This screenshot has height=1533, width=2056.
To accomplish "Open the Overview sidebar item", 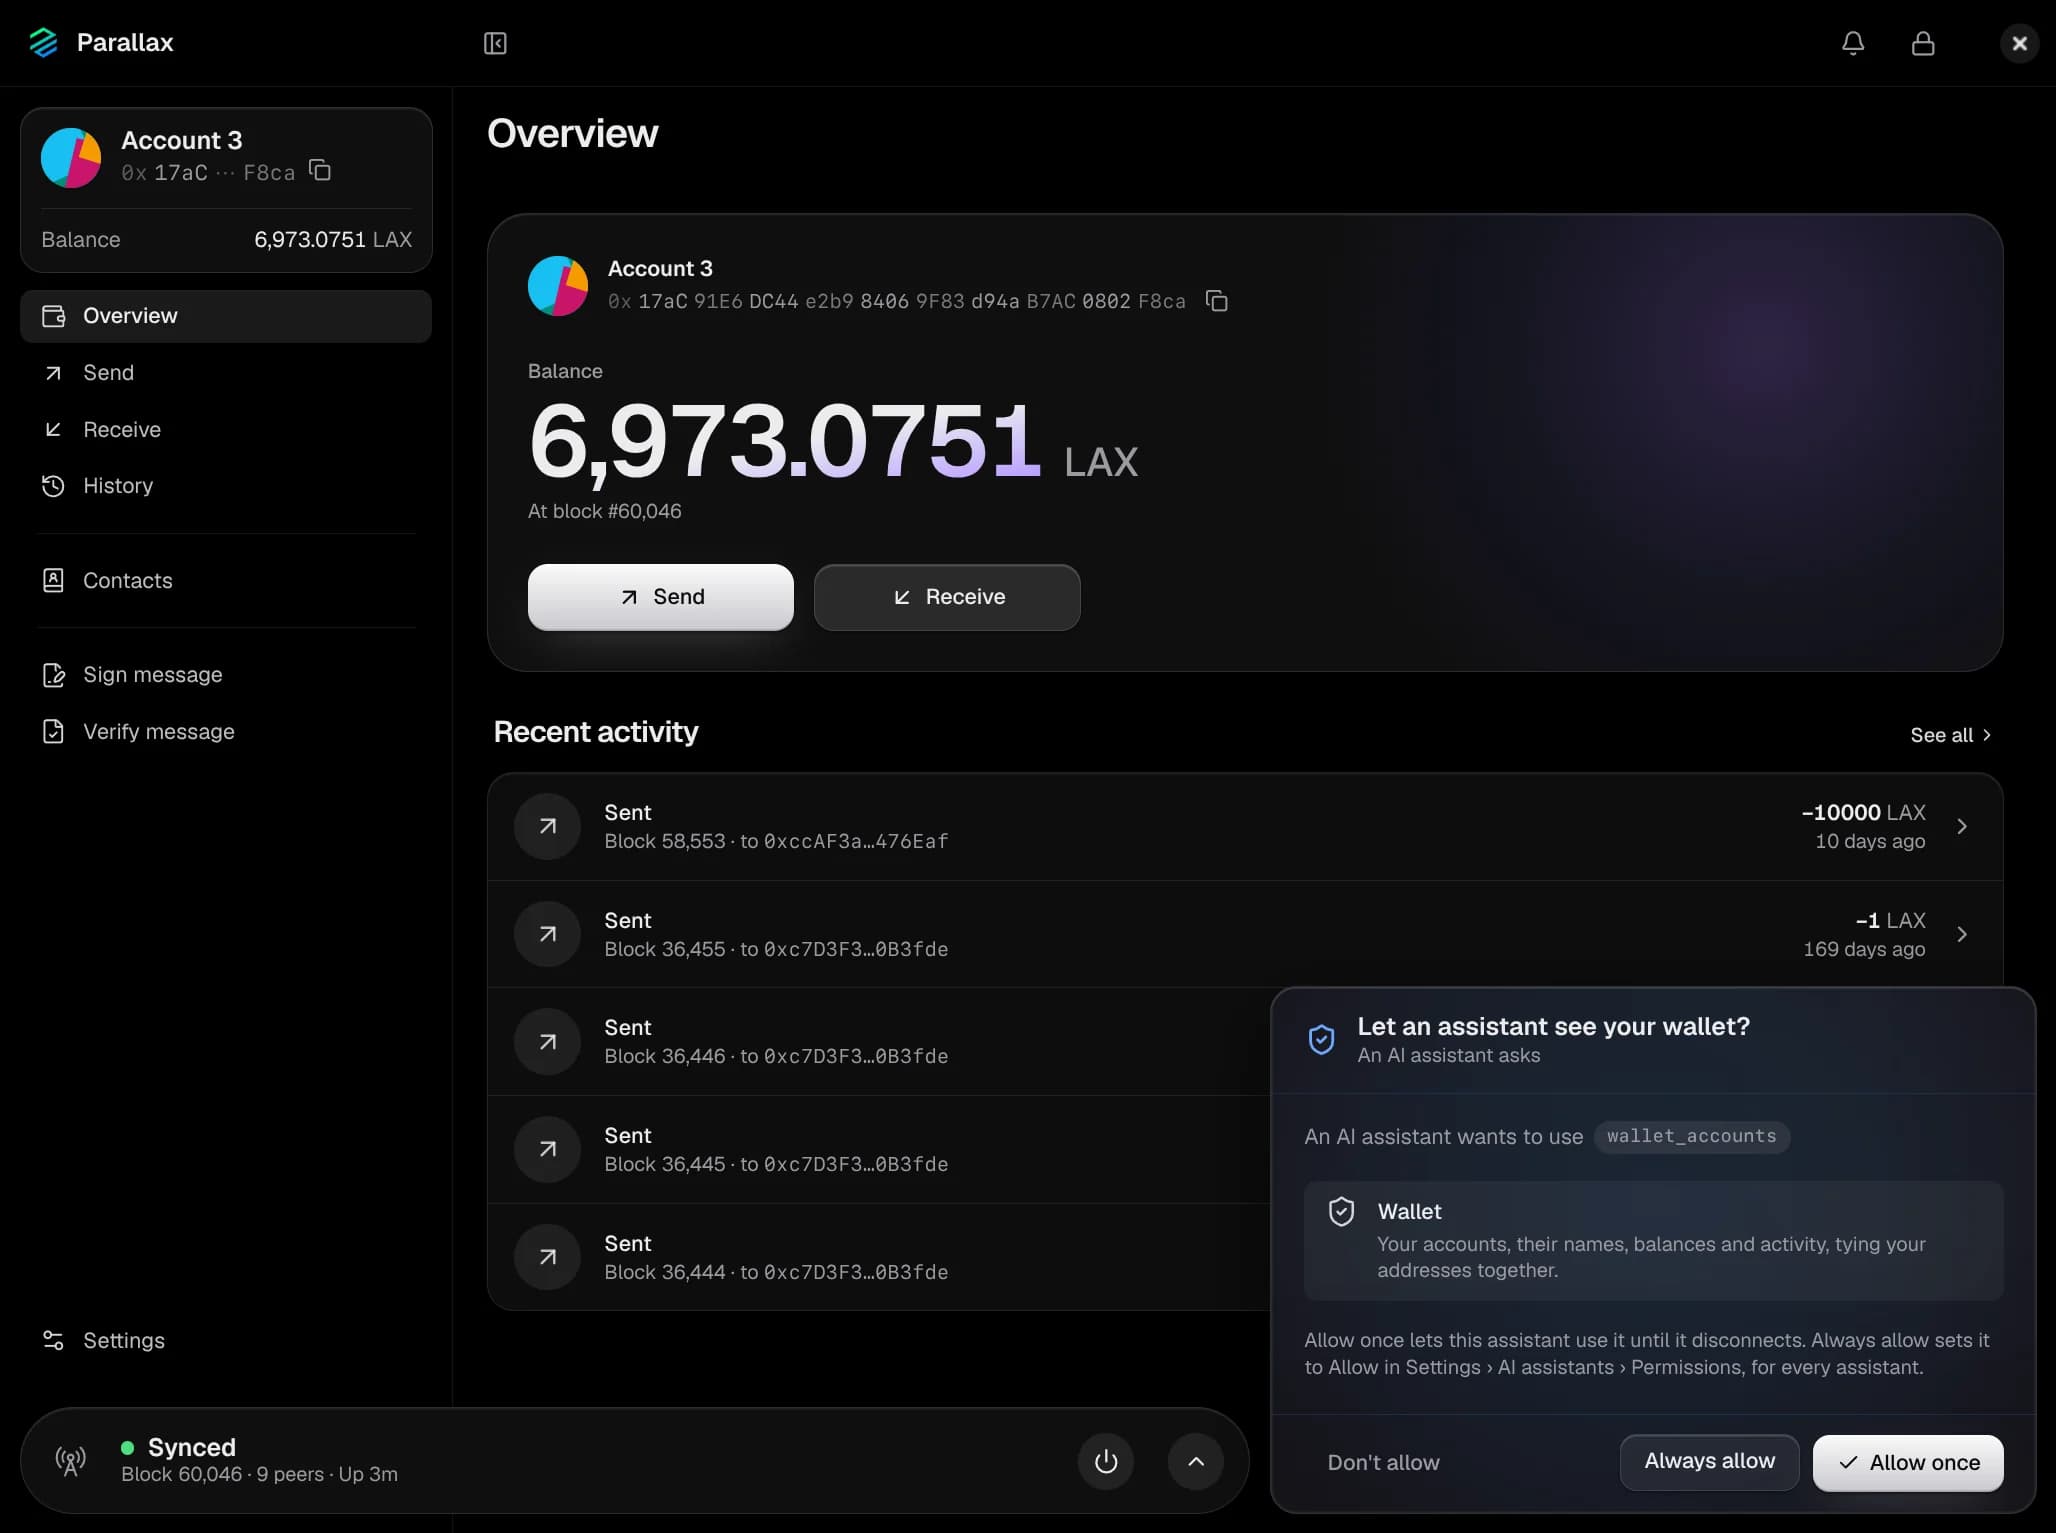I will [x=226, y=316].
